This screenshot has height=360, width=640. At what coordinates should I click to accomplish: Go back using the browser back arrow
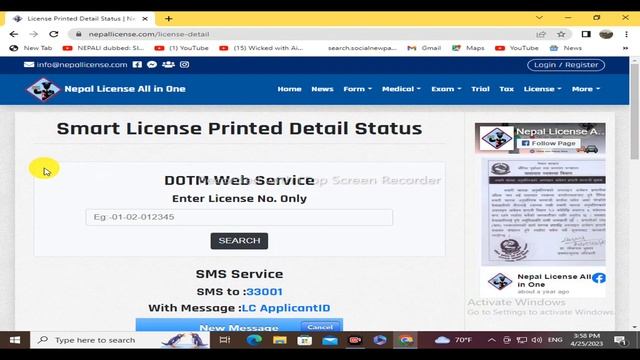13,34
